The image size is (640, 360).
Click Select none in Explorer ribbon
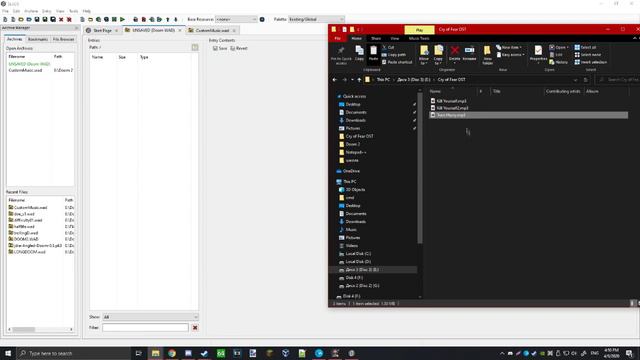pos(588,55)
